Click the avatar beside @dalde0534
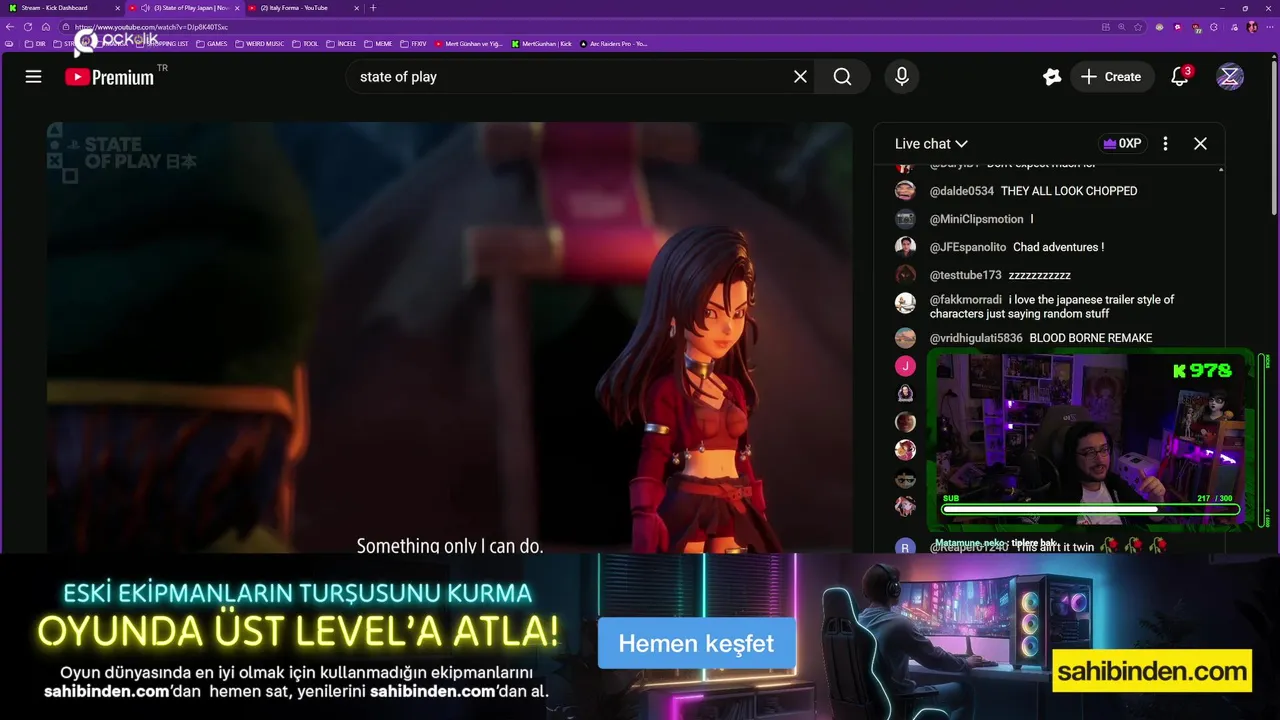This screenshot has height=720, width=1280. 905,191
